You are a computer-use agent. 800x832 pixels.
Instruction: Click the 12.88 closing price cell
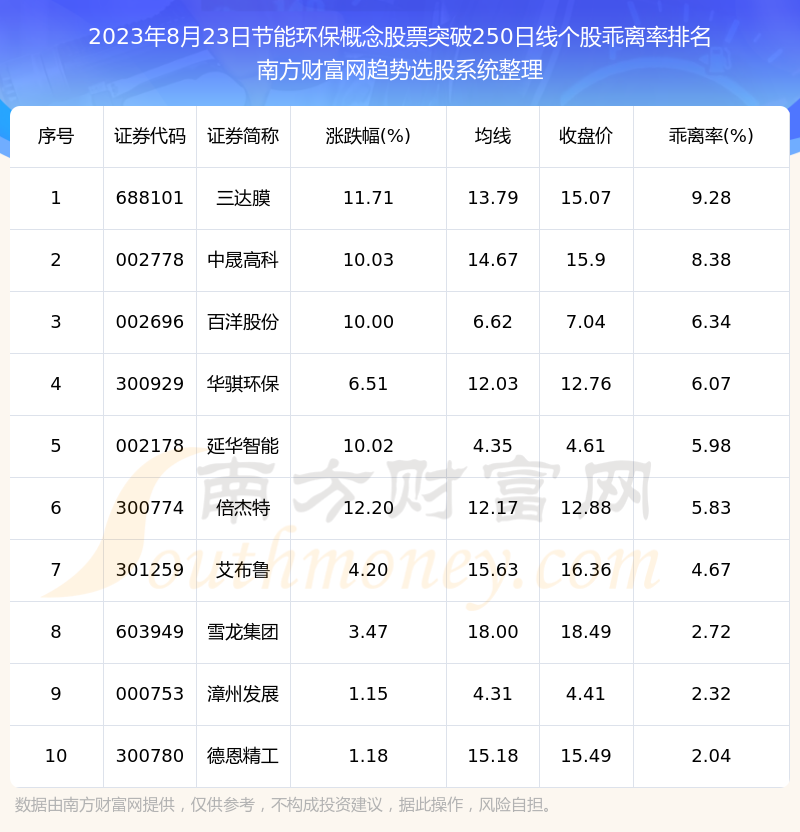(586, 508)
